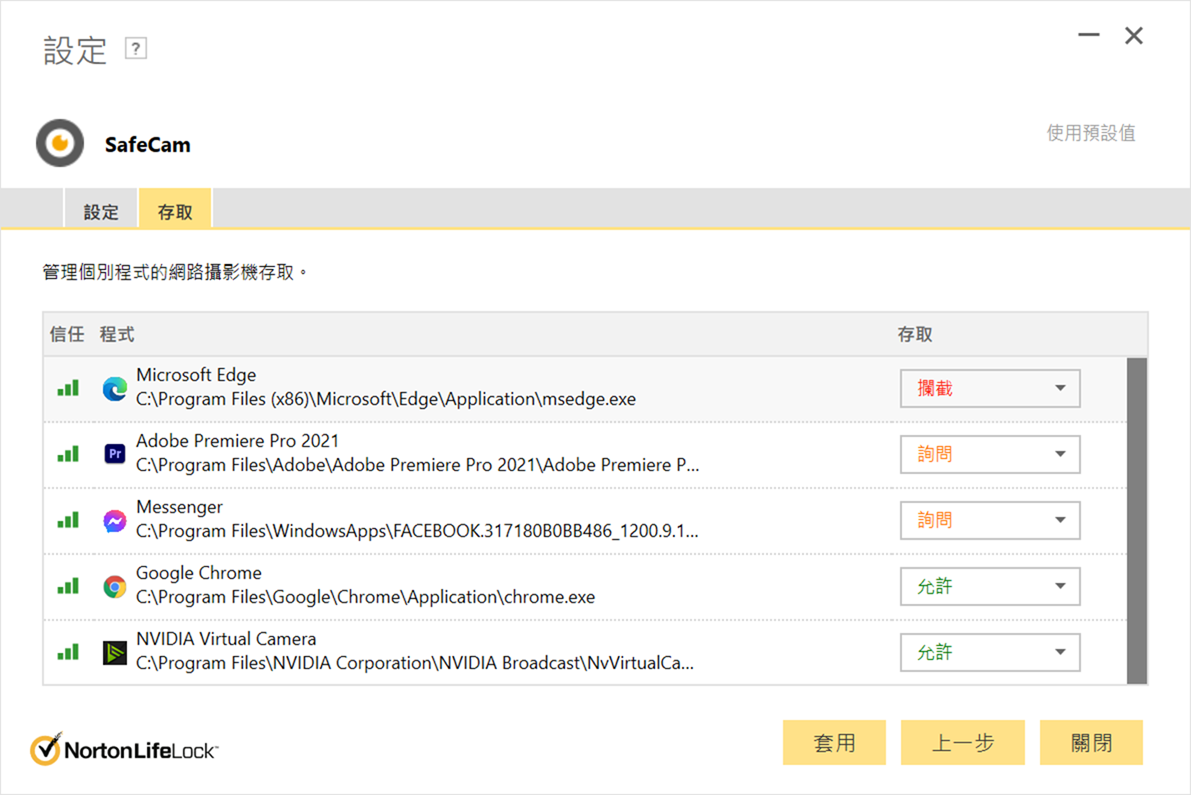Image resolution: width=1191 pixels, height=795 pixels.
Task: Click the trust level bars for Google Chrome
Action: coord(68,586)
